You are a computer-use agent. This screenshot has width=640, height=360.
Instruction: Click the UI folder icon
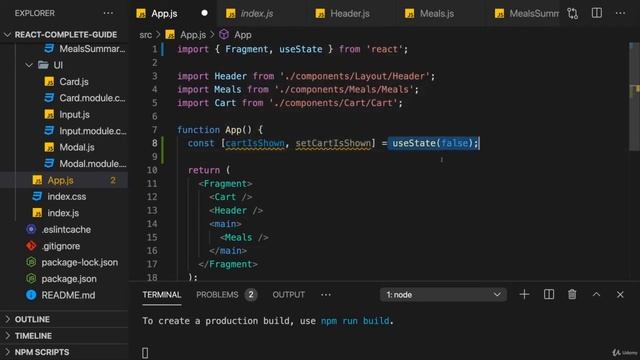pyautogui.click(x=43, y=65)
